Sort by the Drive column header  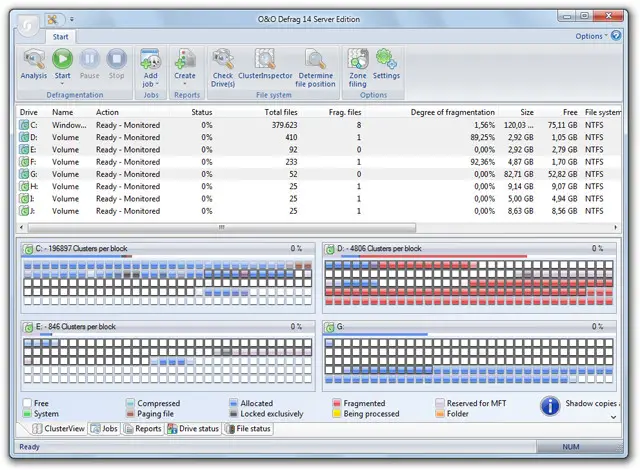29,112
